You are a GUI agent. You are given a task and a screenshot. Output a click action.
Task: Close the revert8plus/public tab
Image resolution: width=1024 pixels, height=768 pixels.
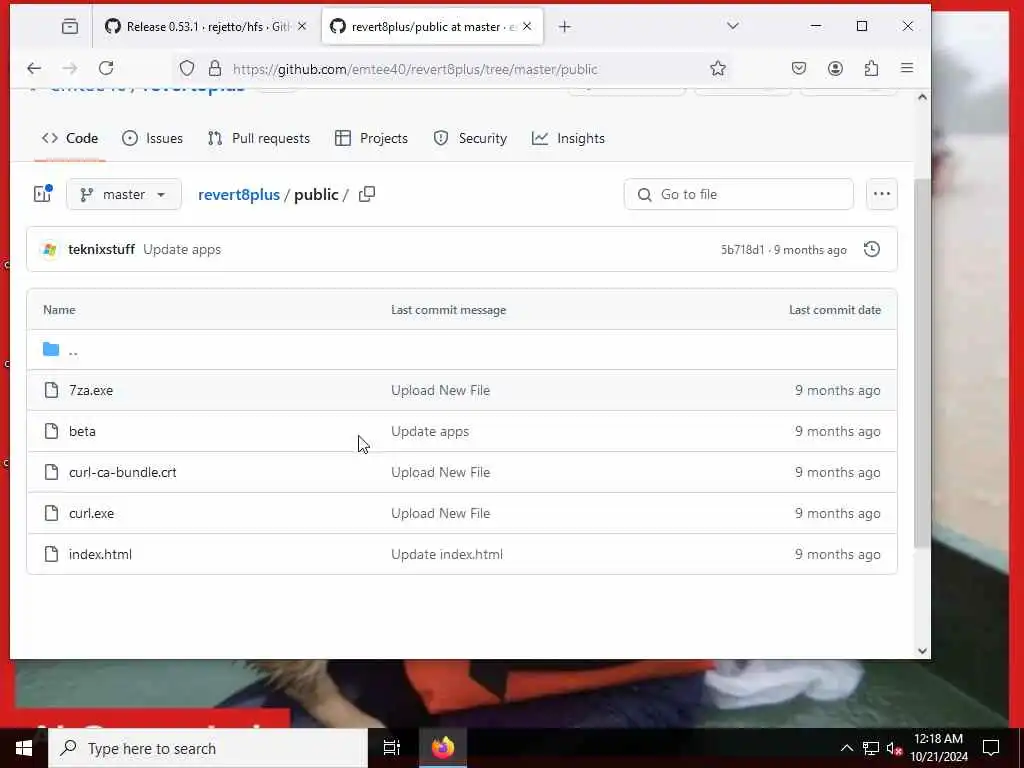pos(527,27)
